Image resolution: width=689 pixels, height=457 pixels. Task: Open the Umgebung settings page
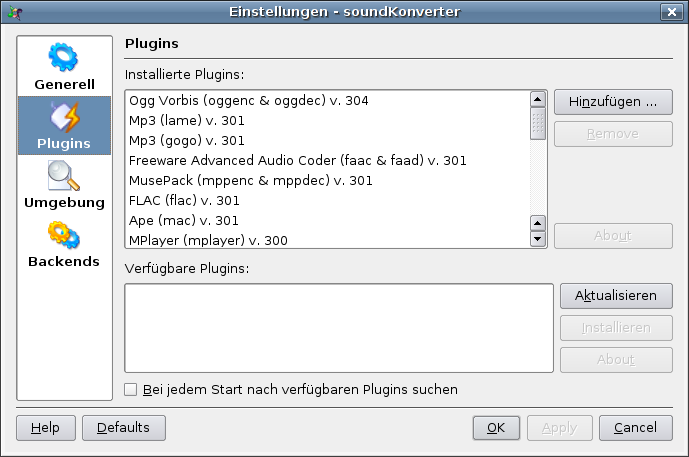[x=64, y=185]
